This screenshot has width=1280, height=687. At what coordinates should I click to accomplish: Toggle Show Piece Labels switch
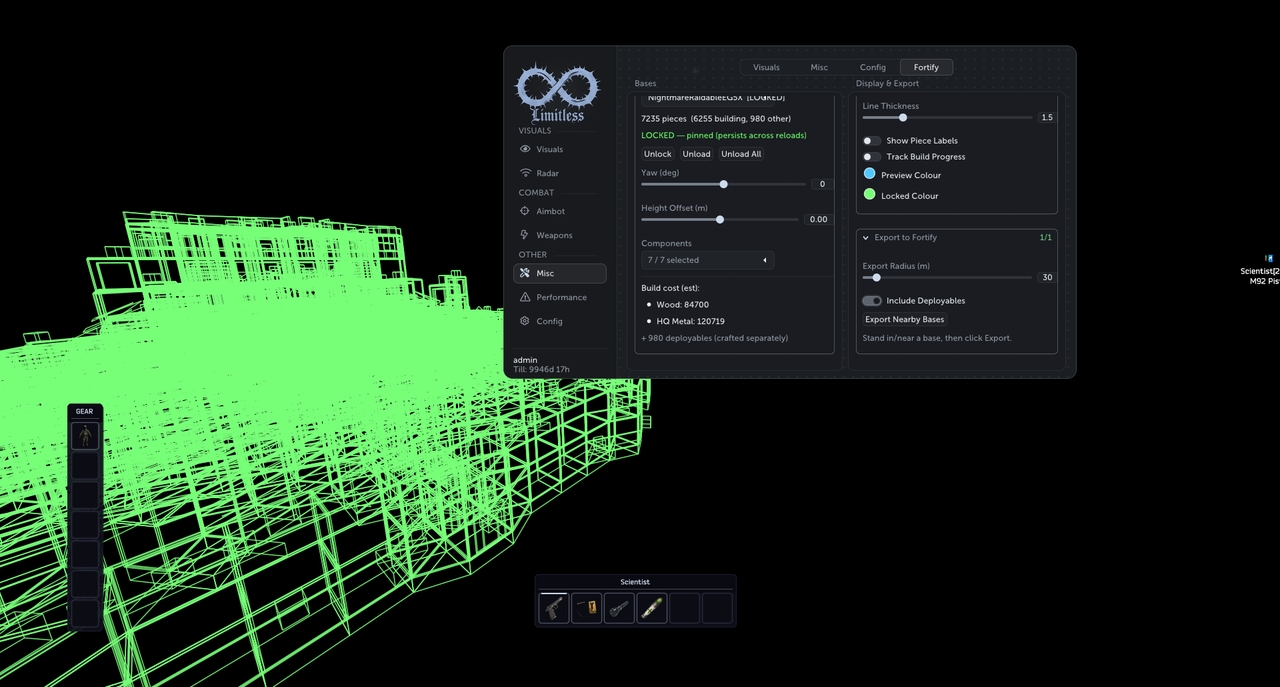872,141
